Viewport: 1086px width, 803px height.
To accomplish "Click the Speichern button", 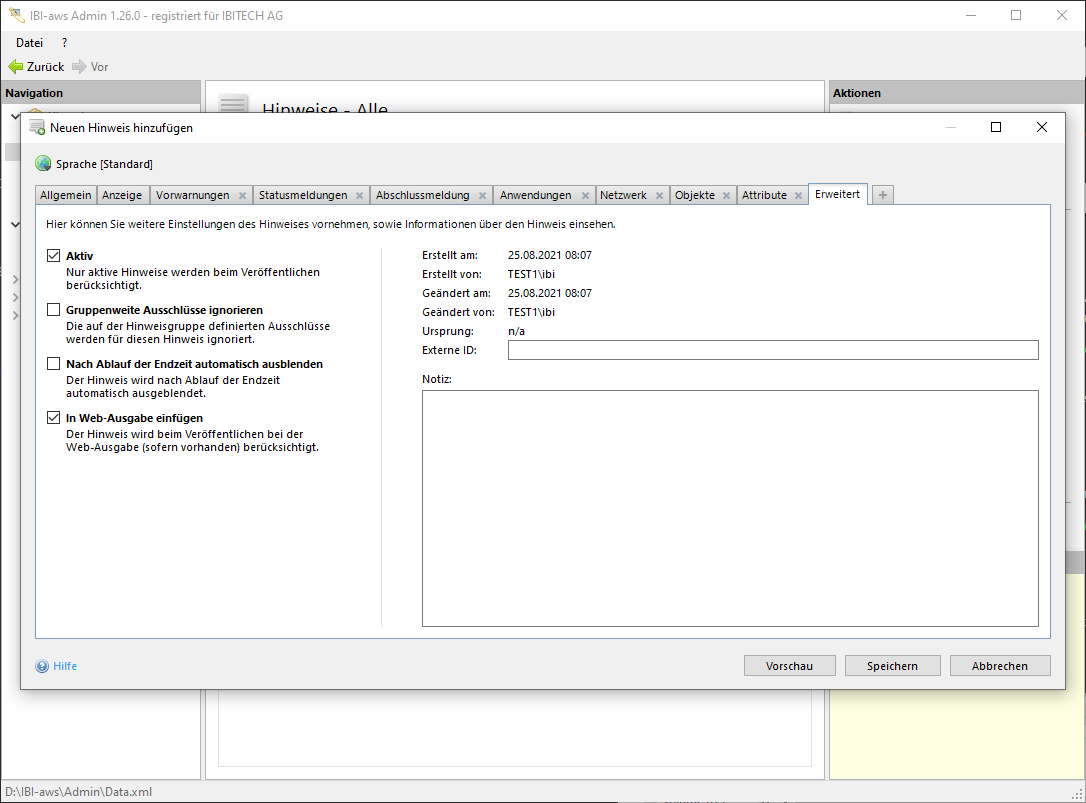I will point(892,666).
